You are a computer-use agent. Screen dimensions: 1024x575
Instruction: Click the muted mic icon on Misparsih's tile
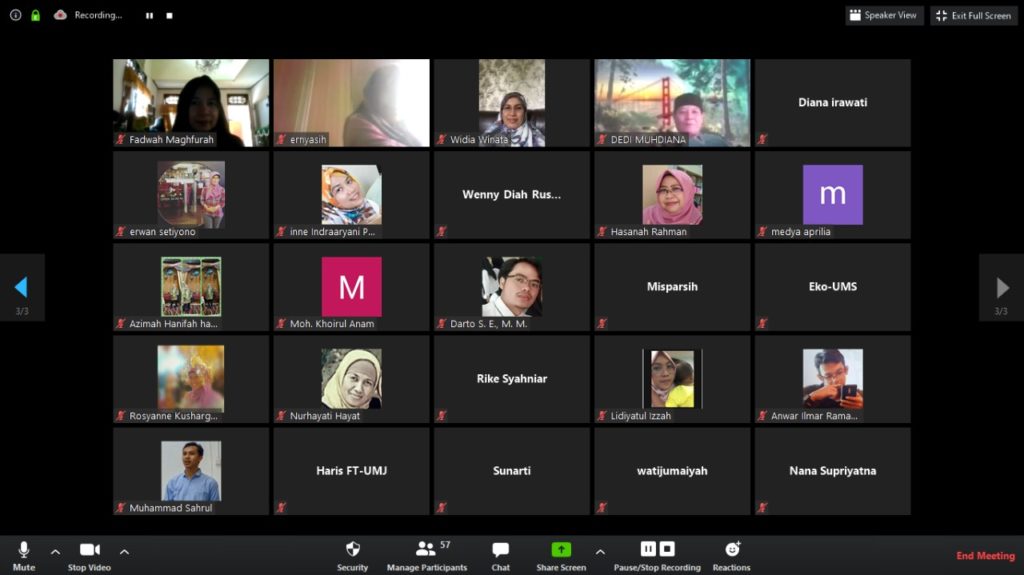click(601, 323)
